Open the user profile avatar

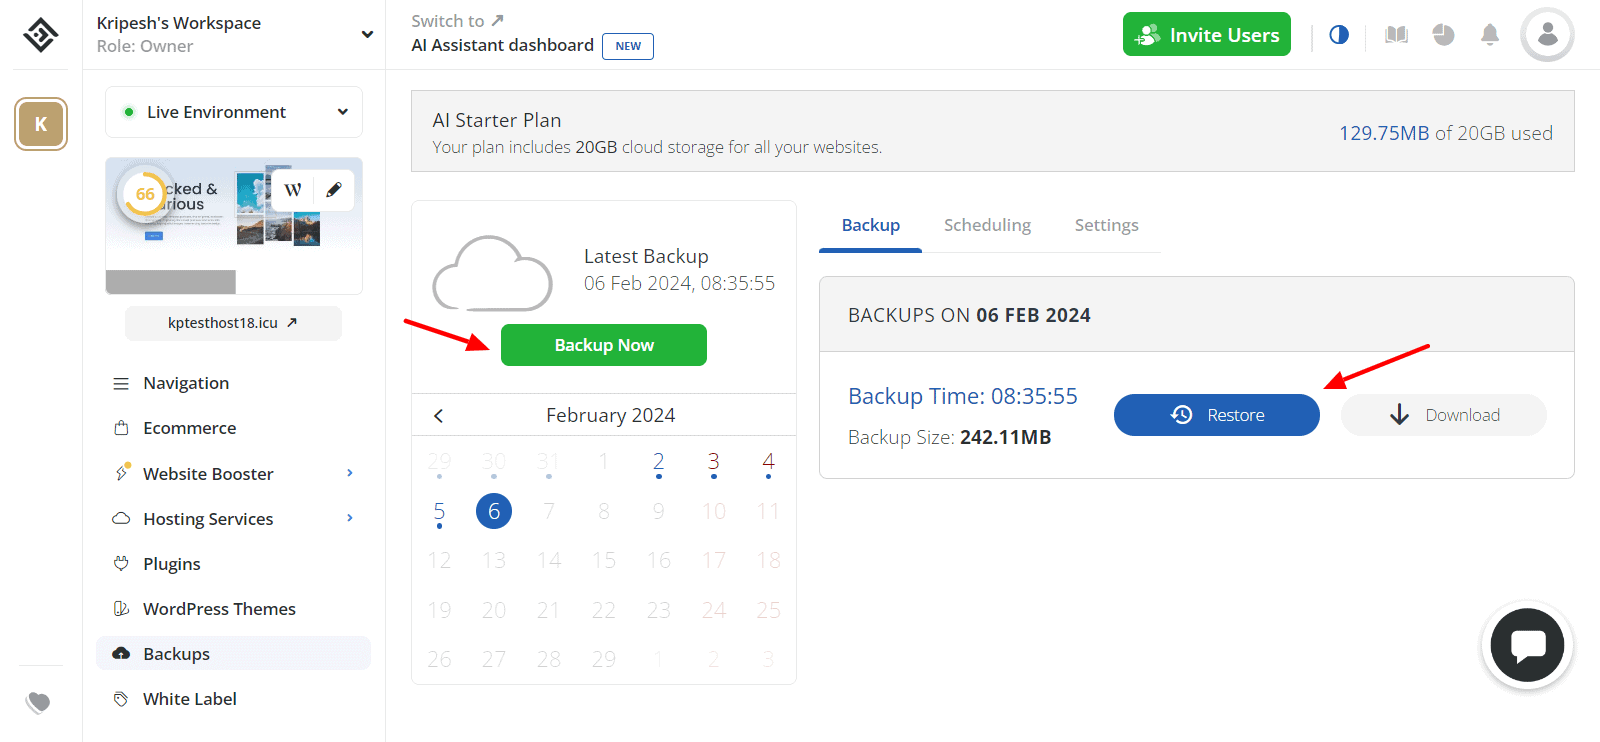tap(1547, 35)
